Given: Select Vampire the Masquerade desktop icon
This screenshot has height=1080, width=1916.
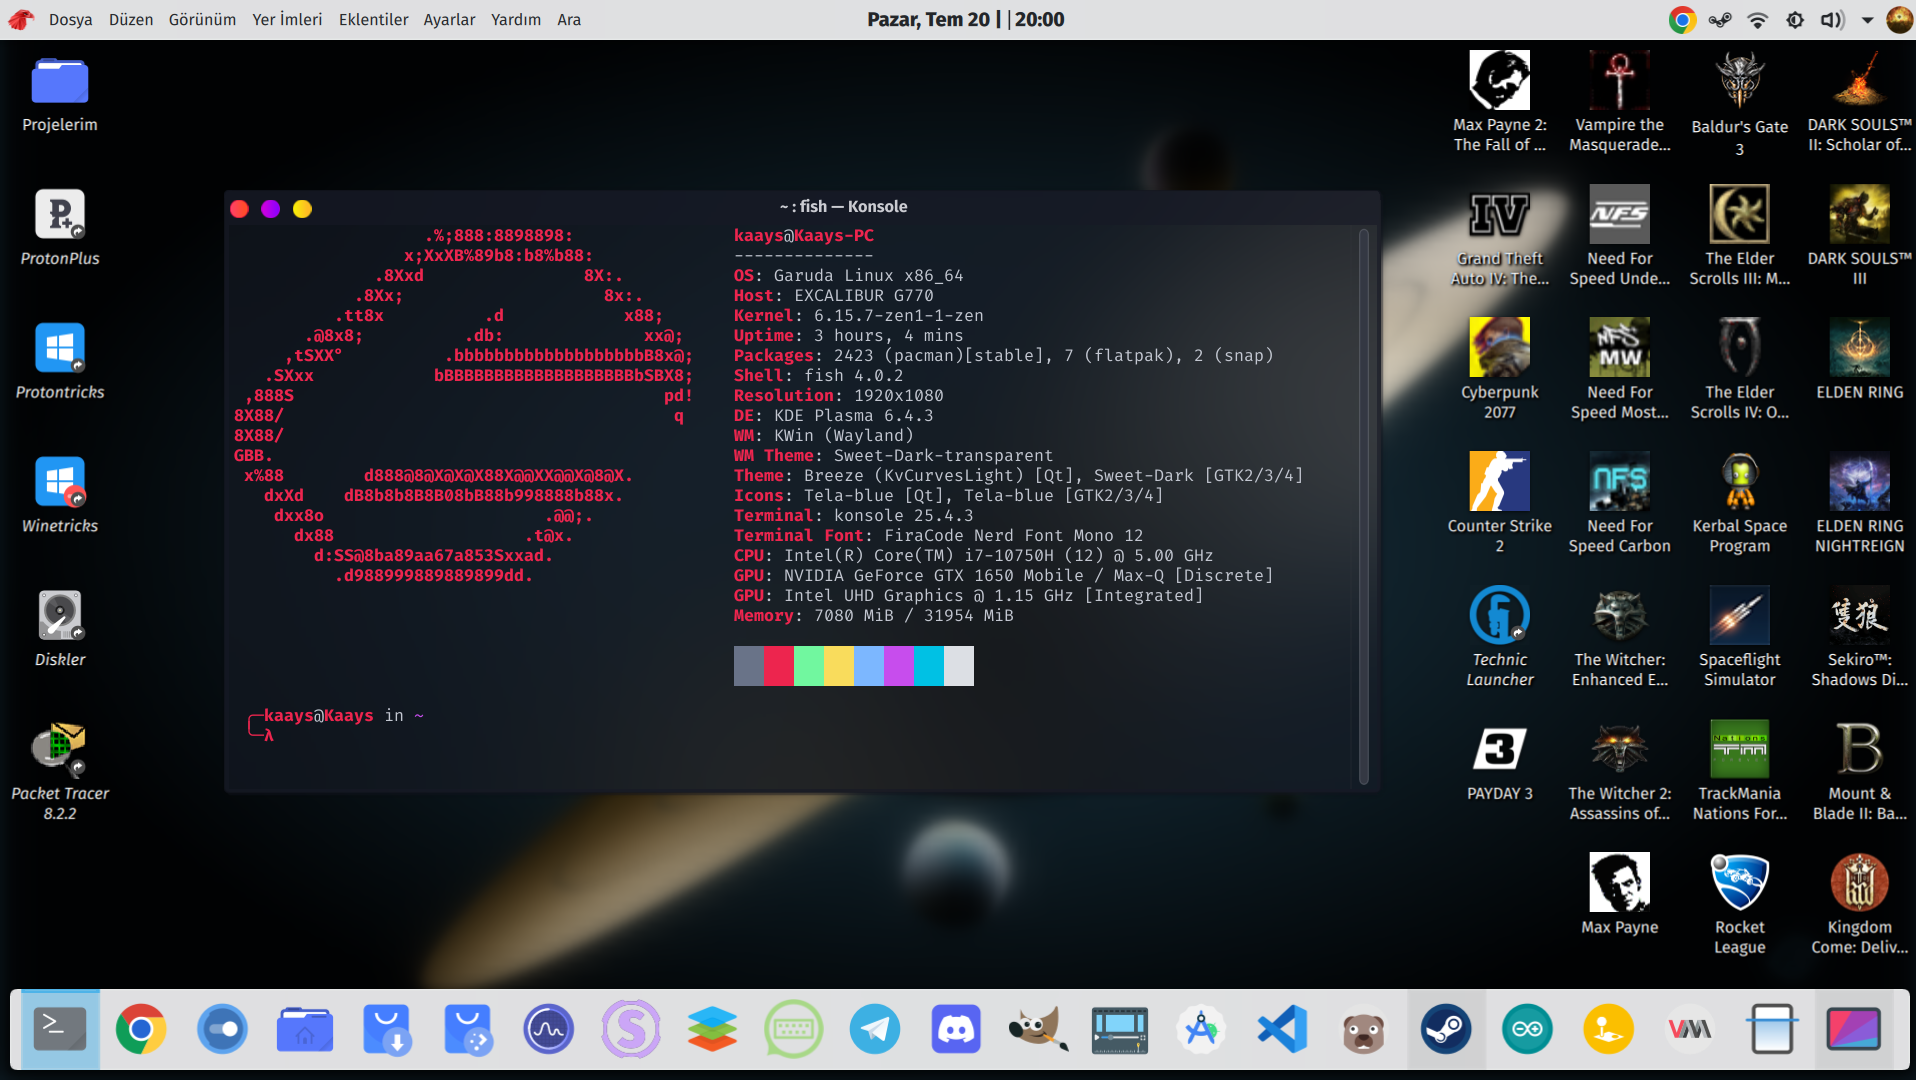Looking at the screenshot, I should [1620, 102].
